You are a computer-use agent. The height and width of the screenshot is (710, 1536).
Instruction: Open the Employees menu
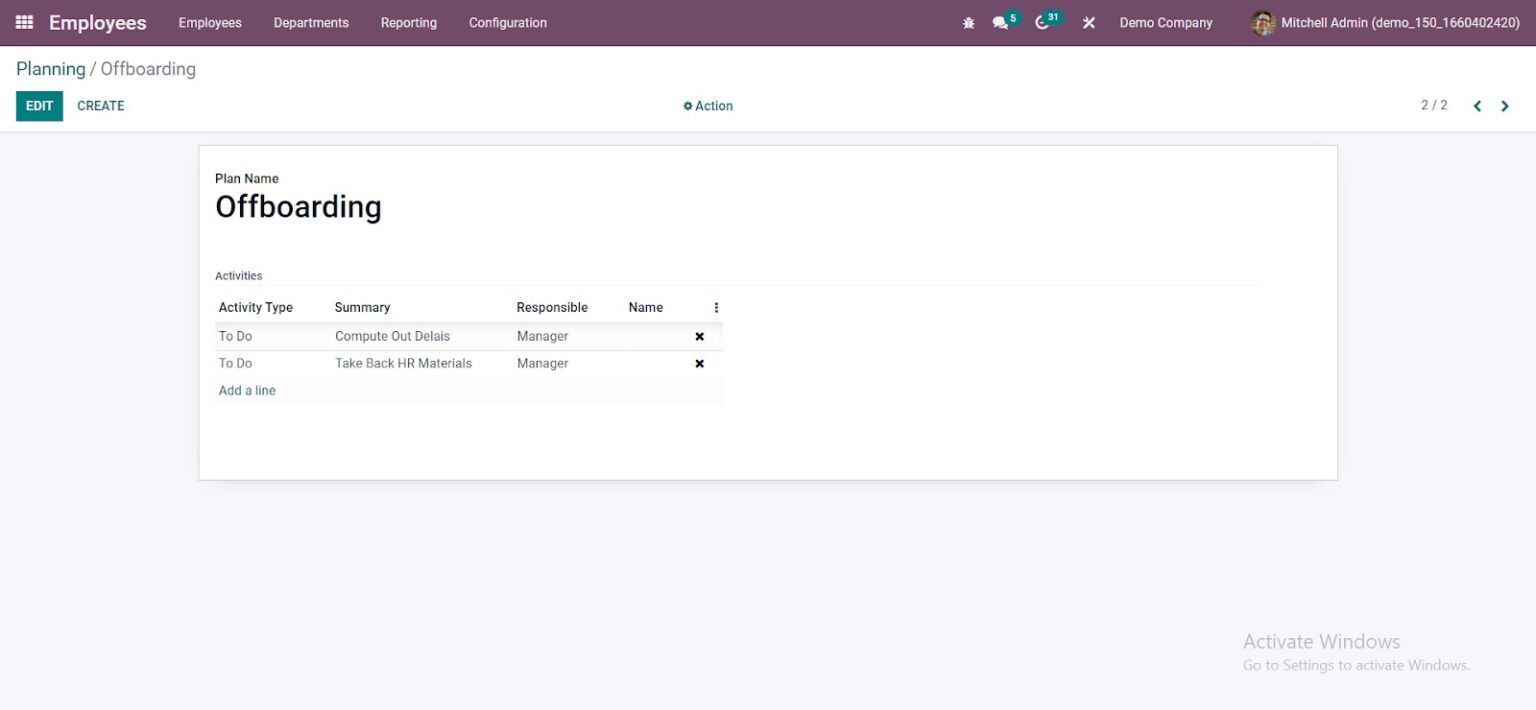point(209,22)
